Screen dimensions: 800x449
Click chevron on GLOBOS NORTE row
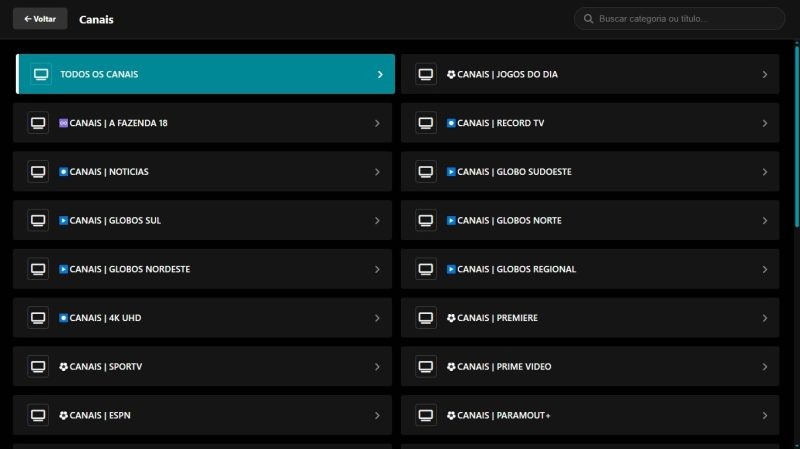coord(764,221)
